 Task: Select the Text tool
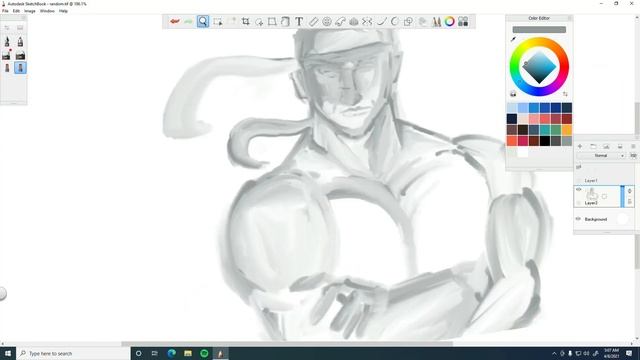click(299, 22)
